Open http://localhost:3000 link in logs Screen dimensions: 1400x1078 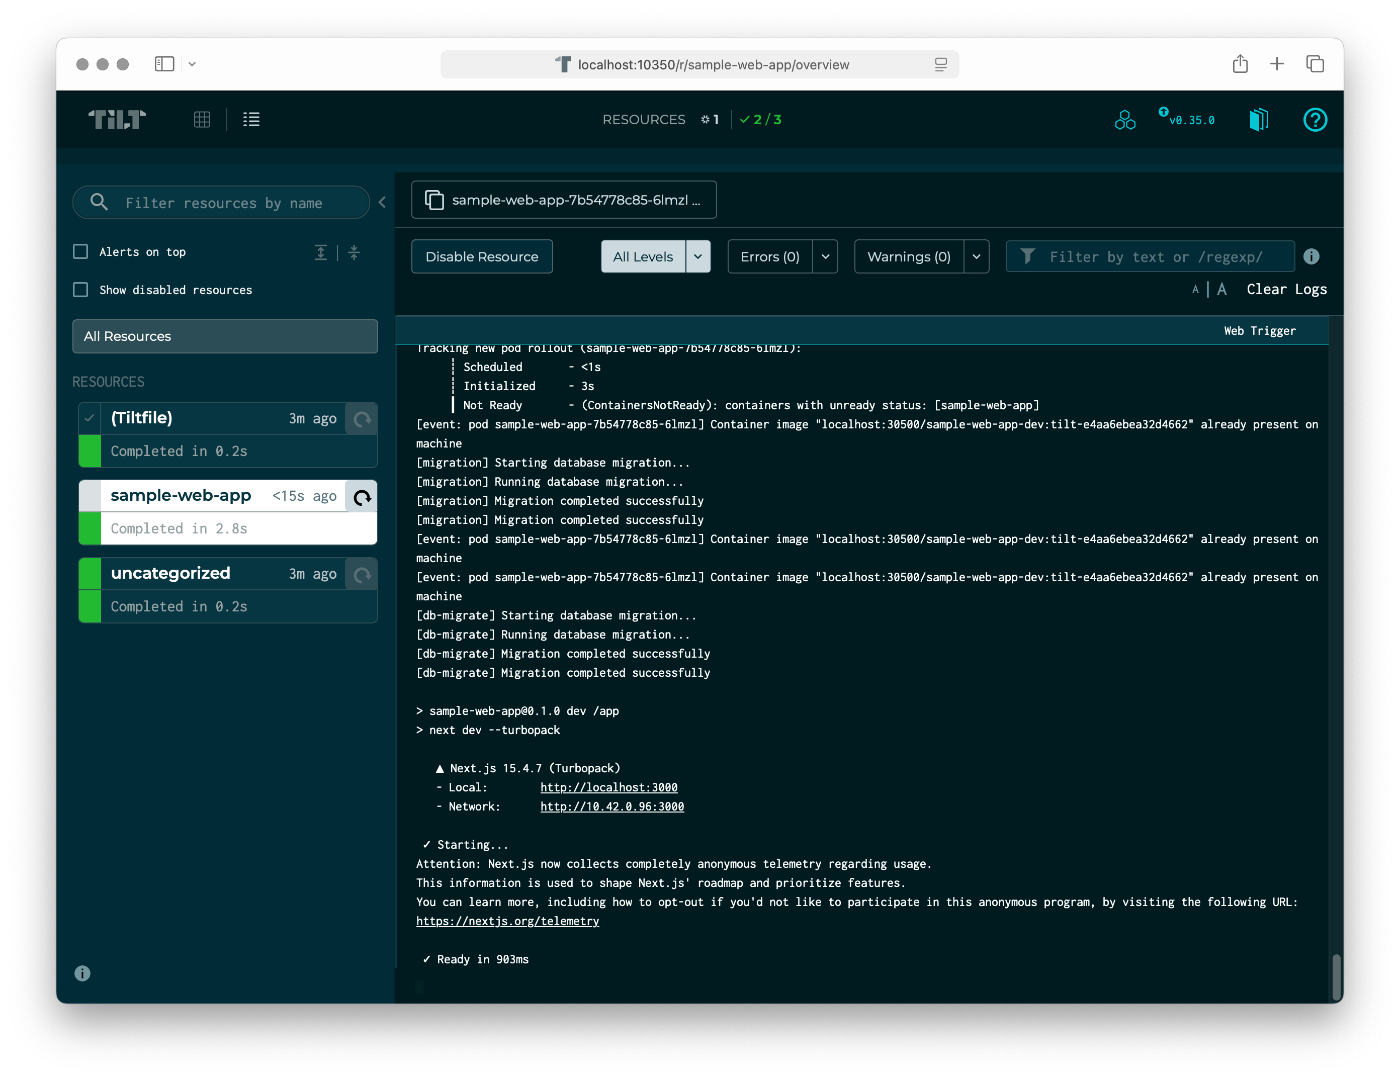[609, 788]
